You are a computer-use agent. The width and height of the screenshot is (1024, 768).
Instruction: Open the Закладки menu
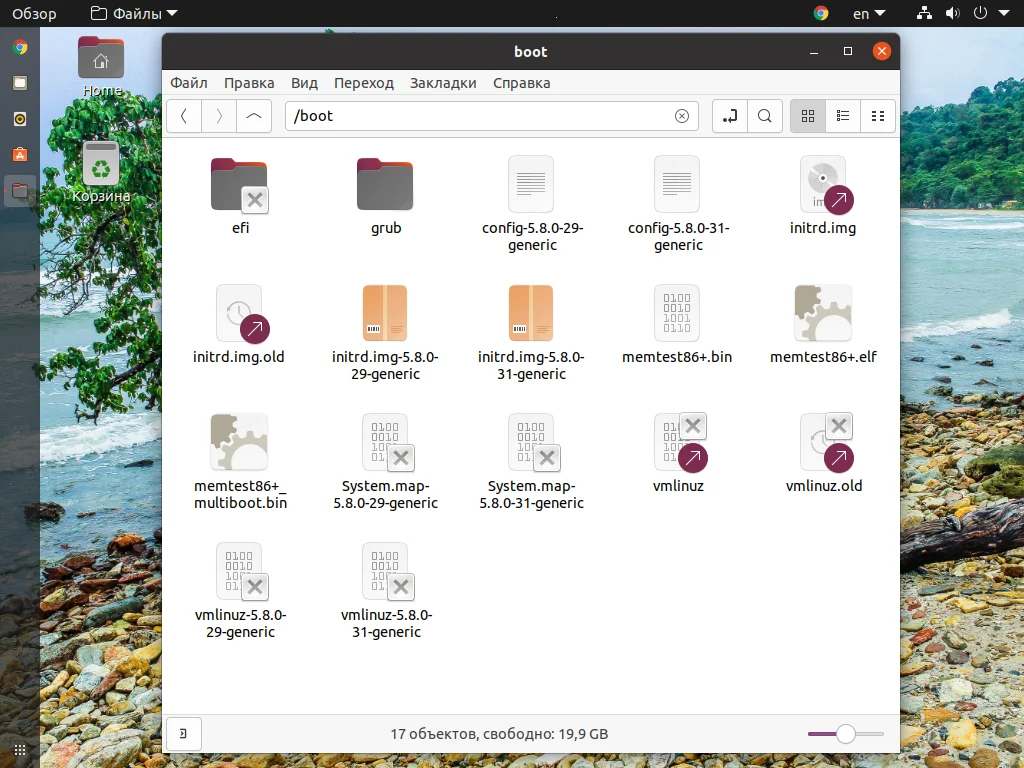pos(443,83)
